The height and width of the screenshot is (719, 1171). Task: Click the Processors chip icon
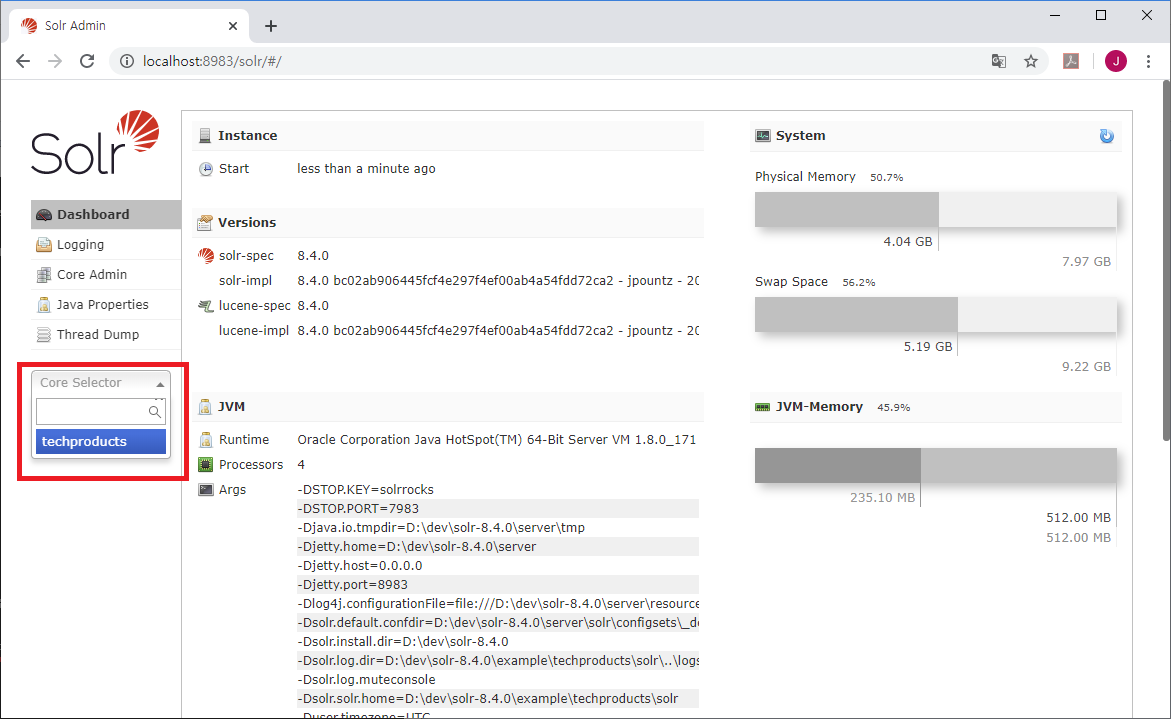coord(205,464)
